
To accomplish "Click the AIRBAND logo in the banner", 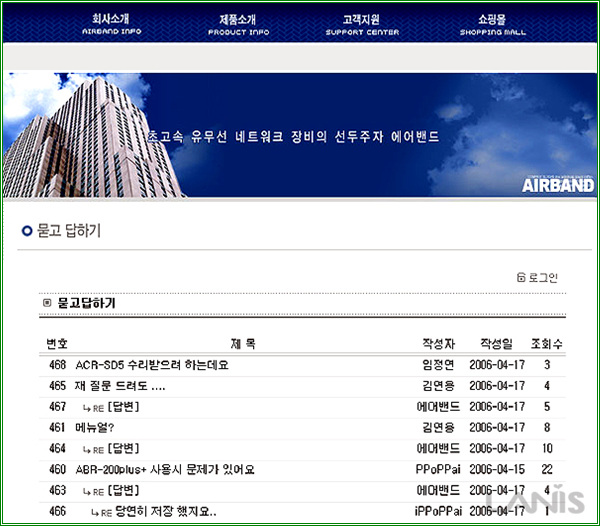I will pyautogui.click(x=558, y=185).
